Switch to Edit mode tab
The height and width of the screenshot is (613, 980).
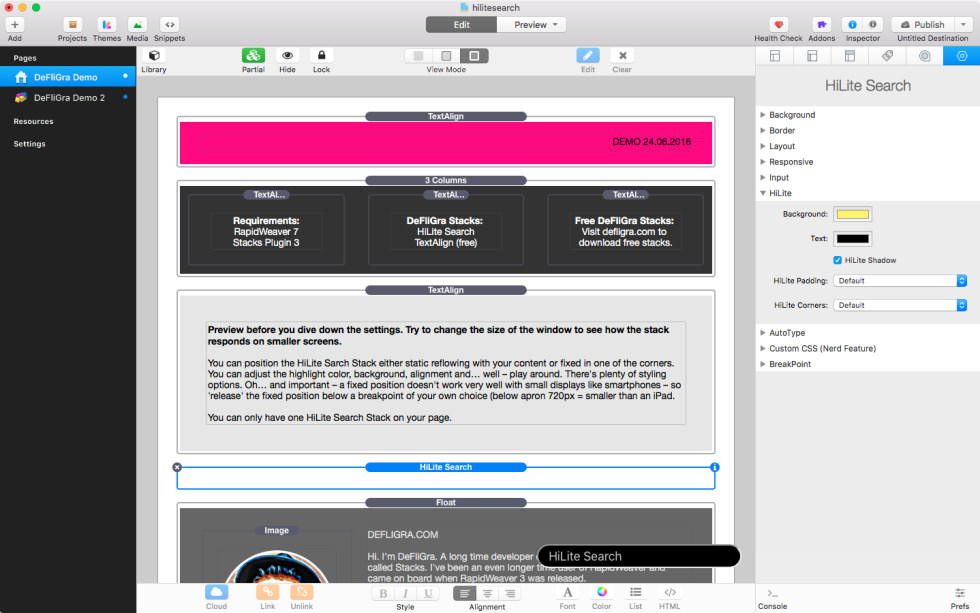[x=461, y=24]
